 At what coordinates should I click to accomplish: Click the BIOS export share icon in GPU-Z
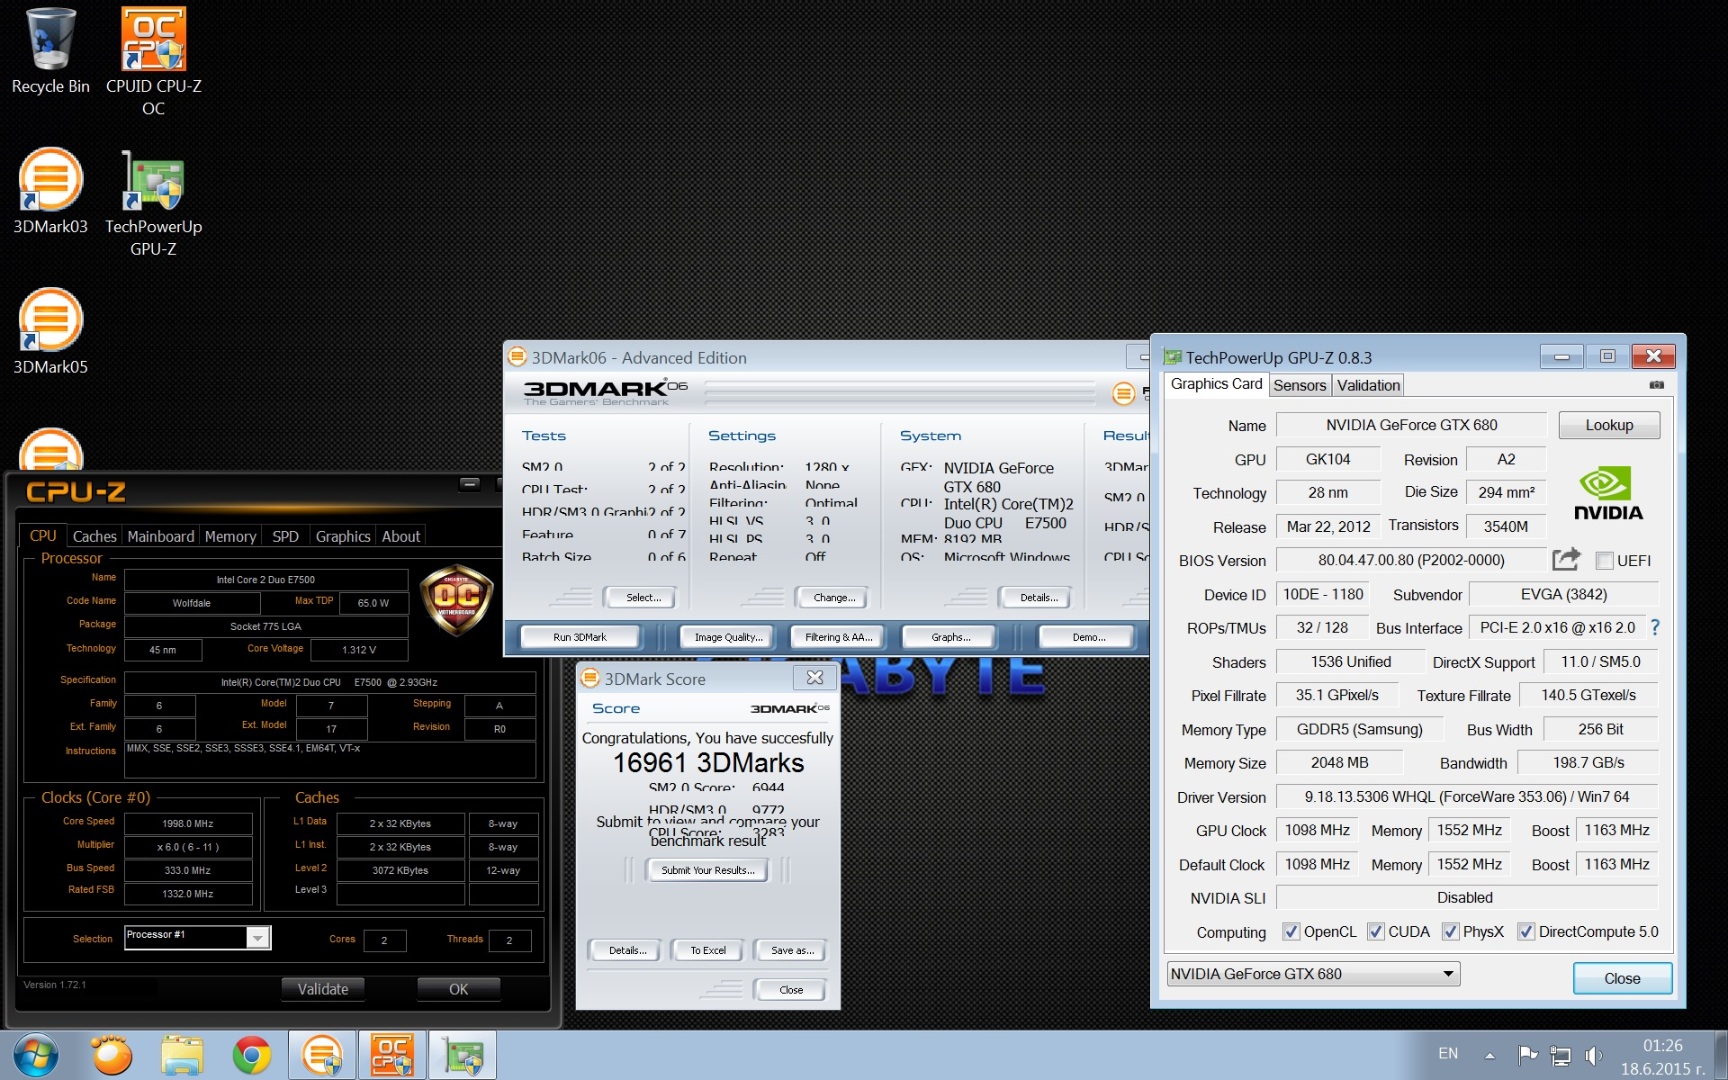1566,559
